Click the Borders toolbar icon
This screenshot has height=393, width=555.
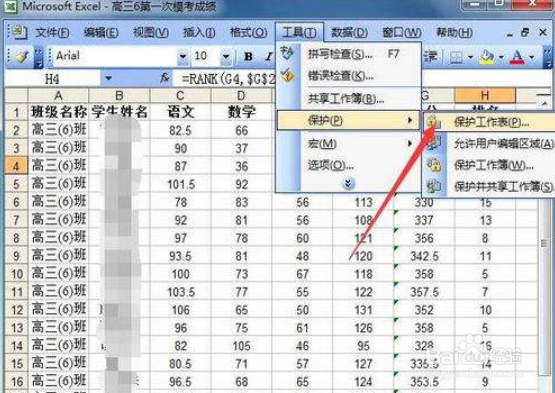(456, 57)
